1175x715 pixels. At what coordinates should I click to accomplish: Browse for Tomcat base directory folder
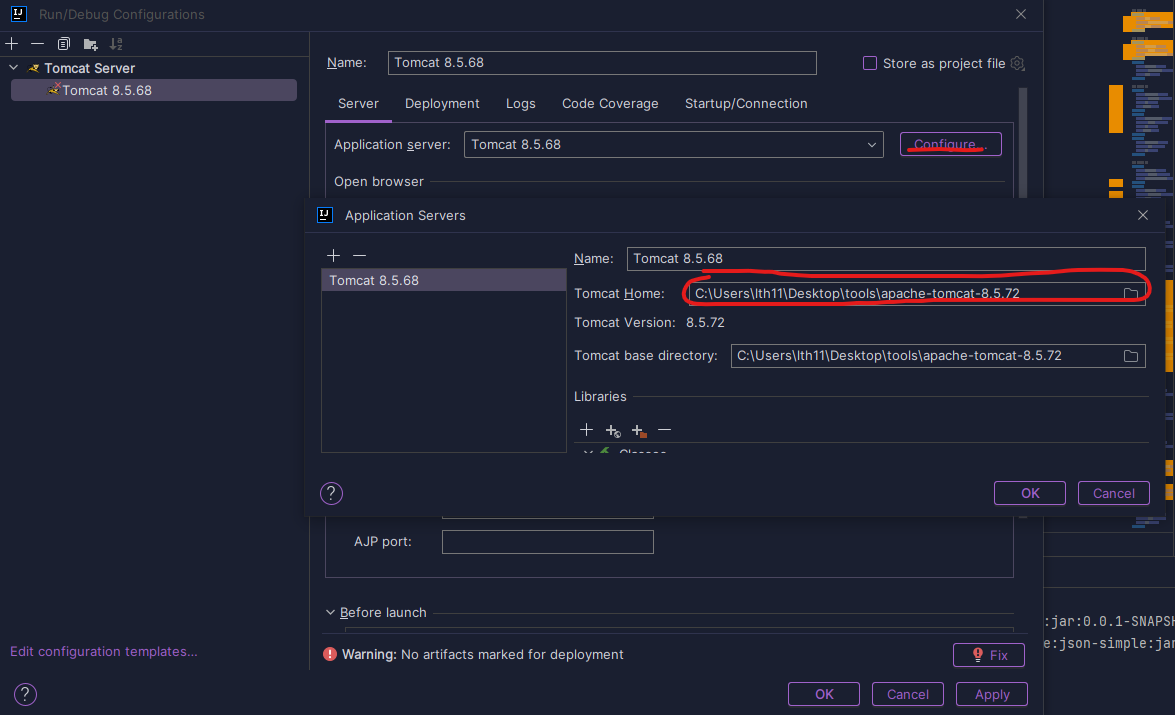tap(1131, 356)
